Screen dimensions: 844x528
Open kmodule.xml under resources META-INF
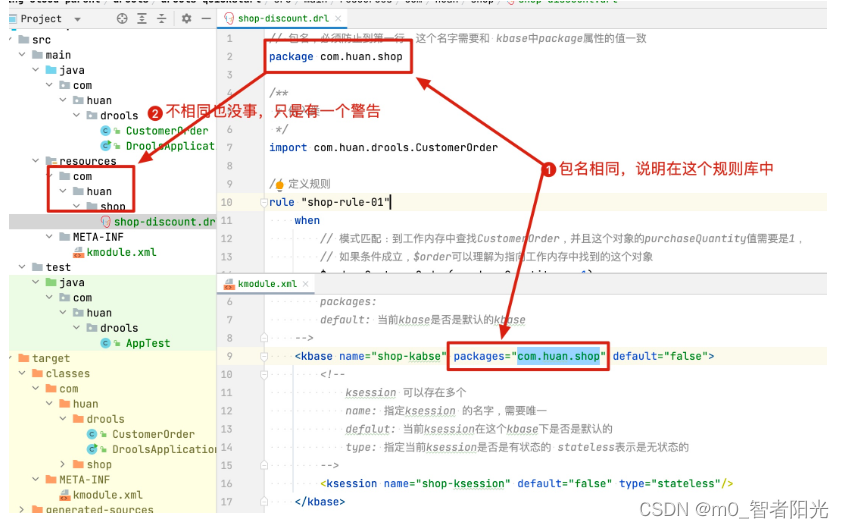pyautogui.click(x=122, y=252)
